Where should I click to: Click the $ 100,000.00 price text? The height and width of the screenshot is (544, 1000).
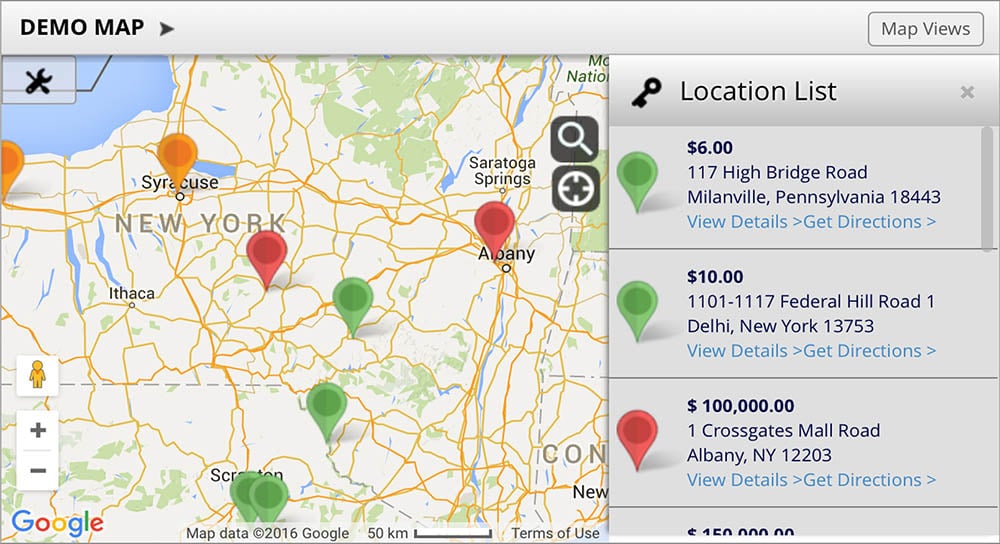coord(740,406)
